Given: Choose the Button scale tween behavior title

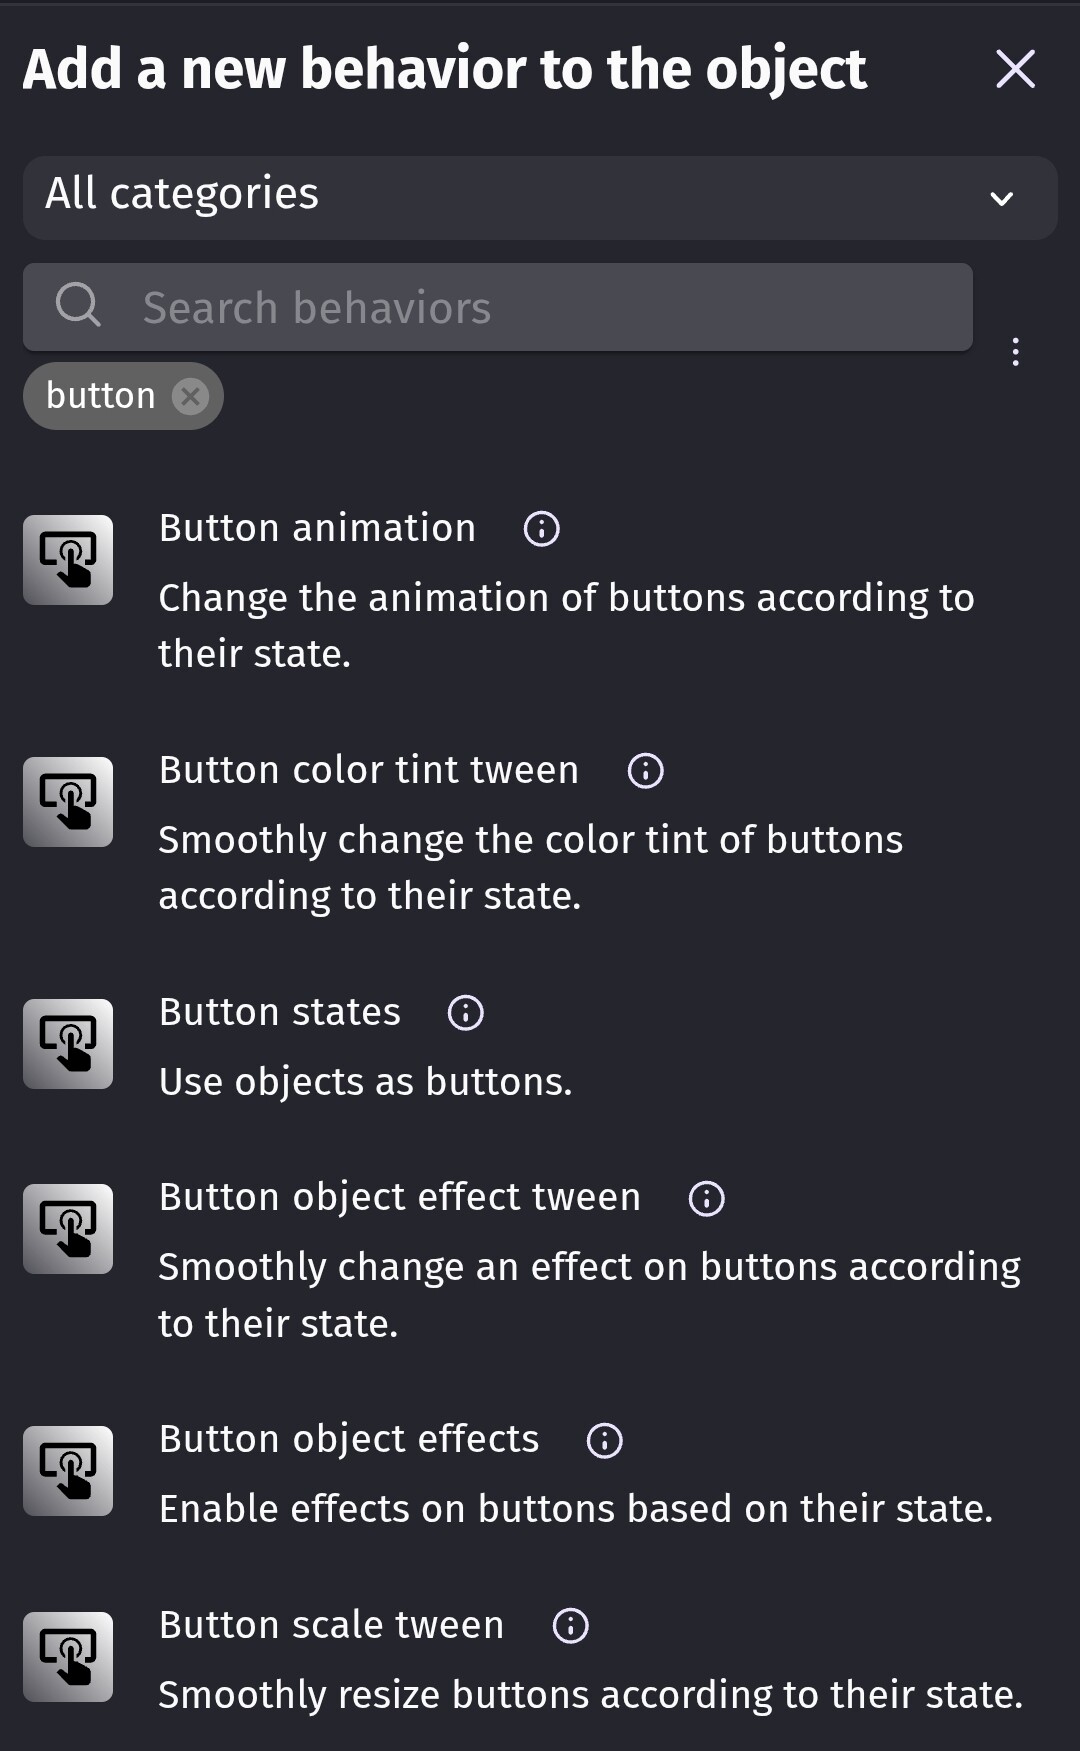Looking at the screenshot, I should (x=331, y=1625).
